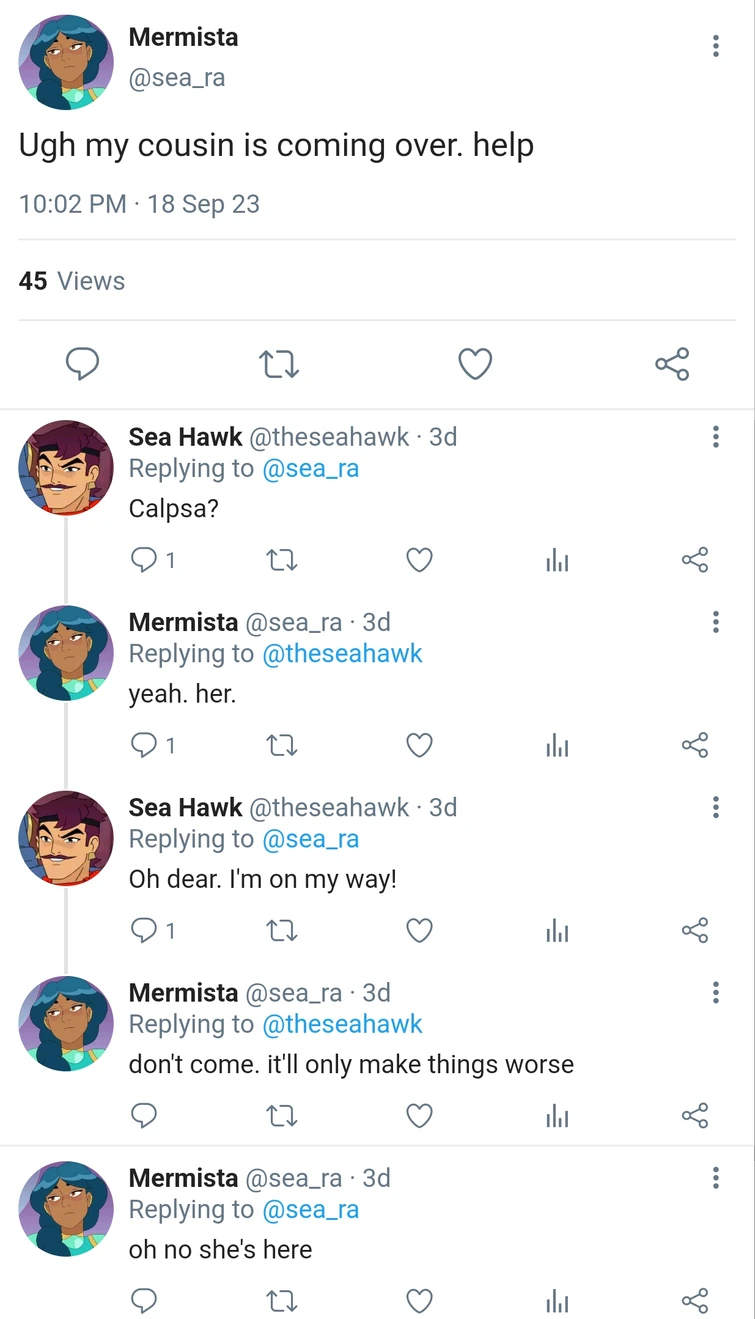Image resolution: width=755 pixels, height=1319 pixels.
Task: View analytics for "Oh dear. I'm on my way!"
Action: pyautogui.click(x=557, y=930)
